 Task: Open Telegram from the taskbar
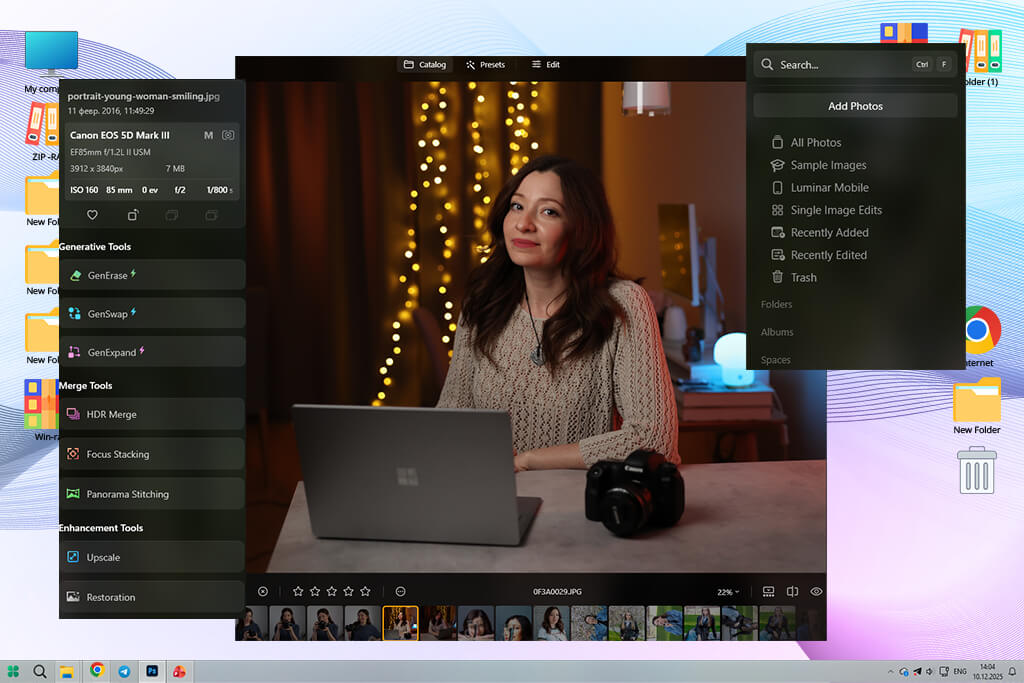click(x=124, y=671)
